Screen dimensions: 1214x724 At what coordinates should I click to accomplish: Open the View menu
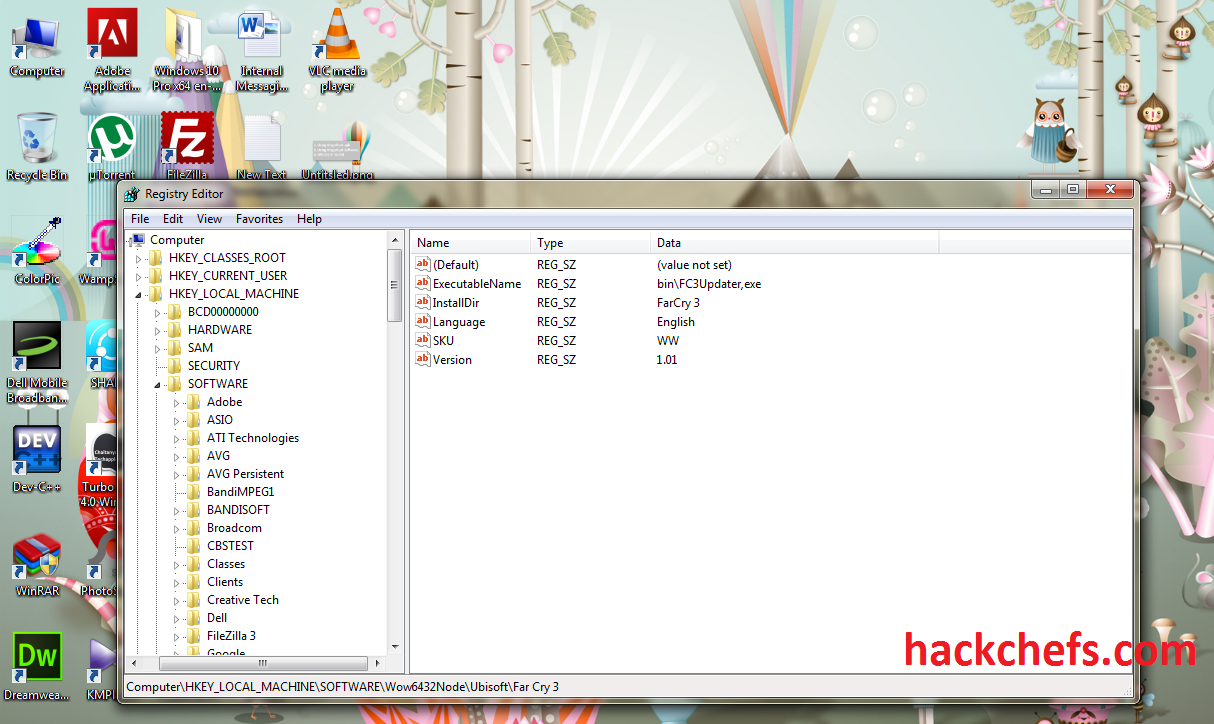pyautogui.click(x=209, y=218)
